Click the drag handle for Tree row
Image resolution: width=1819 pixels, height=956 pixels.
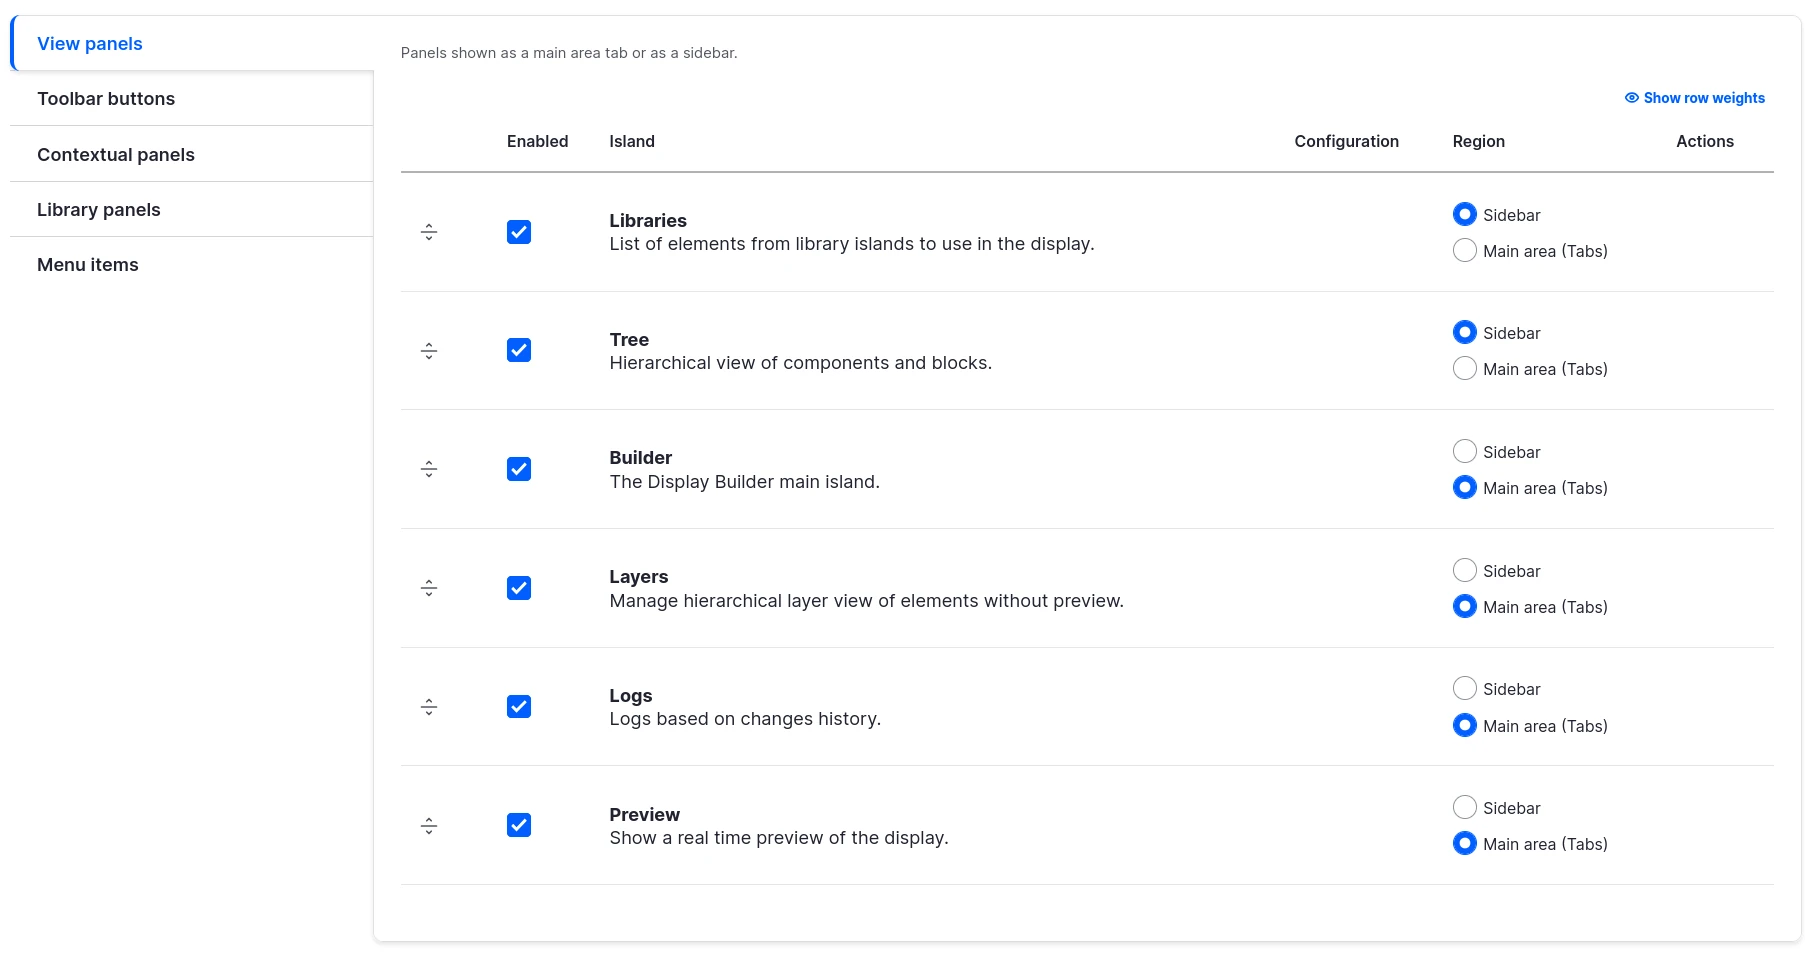pos(429,351)
